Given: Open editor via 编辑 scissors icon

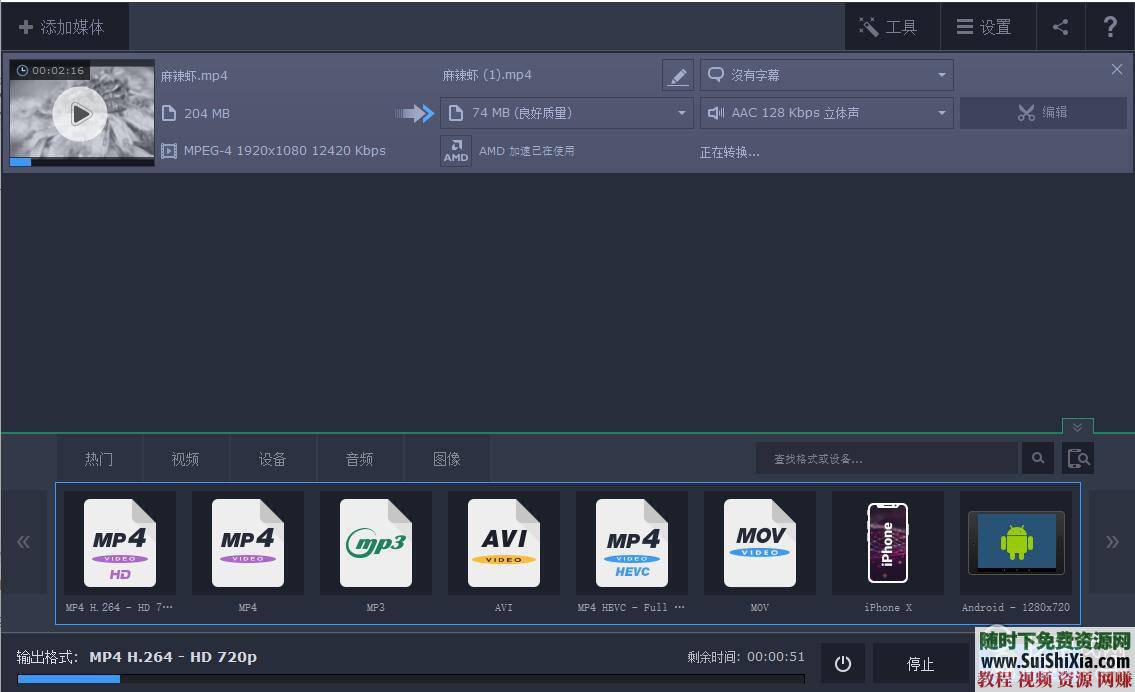Looking at the screenshot, I should click(1042, 112).
